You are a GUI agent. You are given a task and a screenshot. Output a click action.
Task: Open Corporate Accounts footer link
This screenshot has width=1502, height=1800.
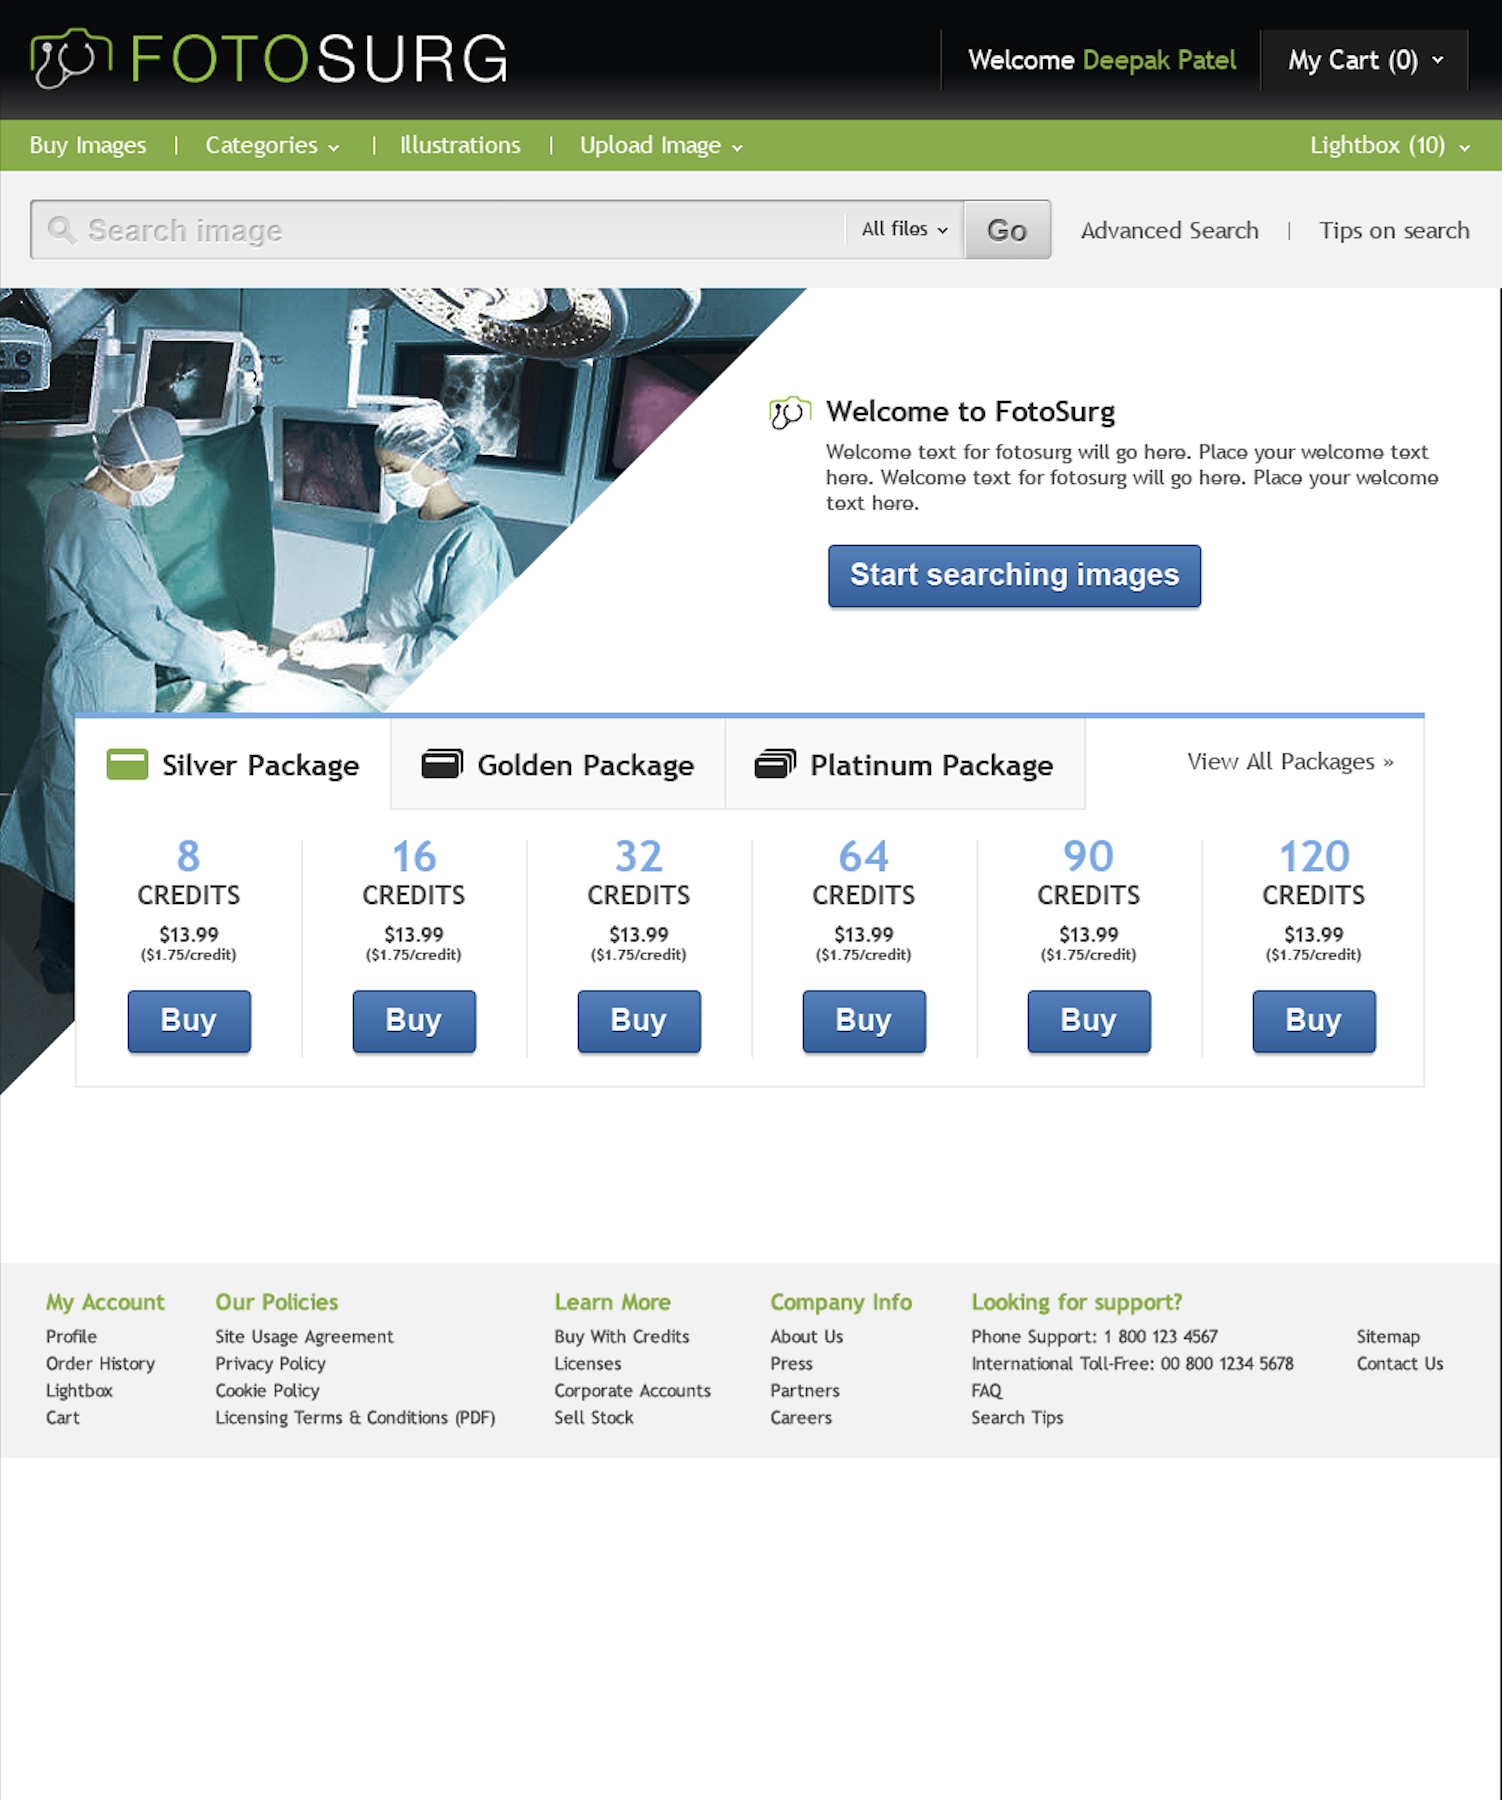point(633,1391)
